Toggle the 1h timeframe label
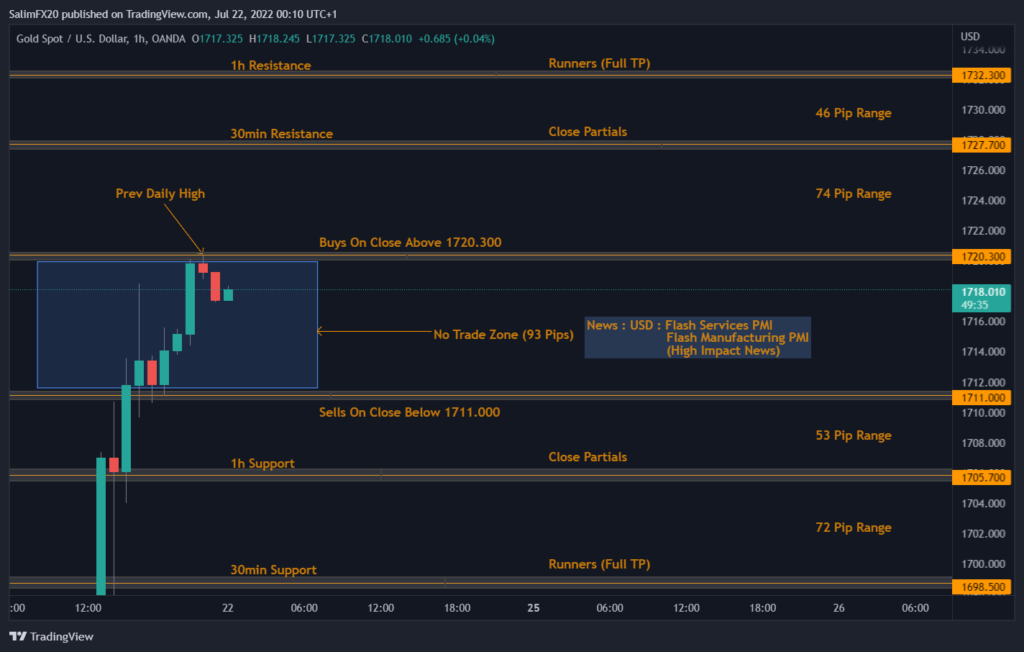 [x=141, y=38]
